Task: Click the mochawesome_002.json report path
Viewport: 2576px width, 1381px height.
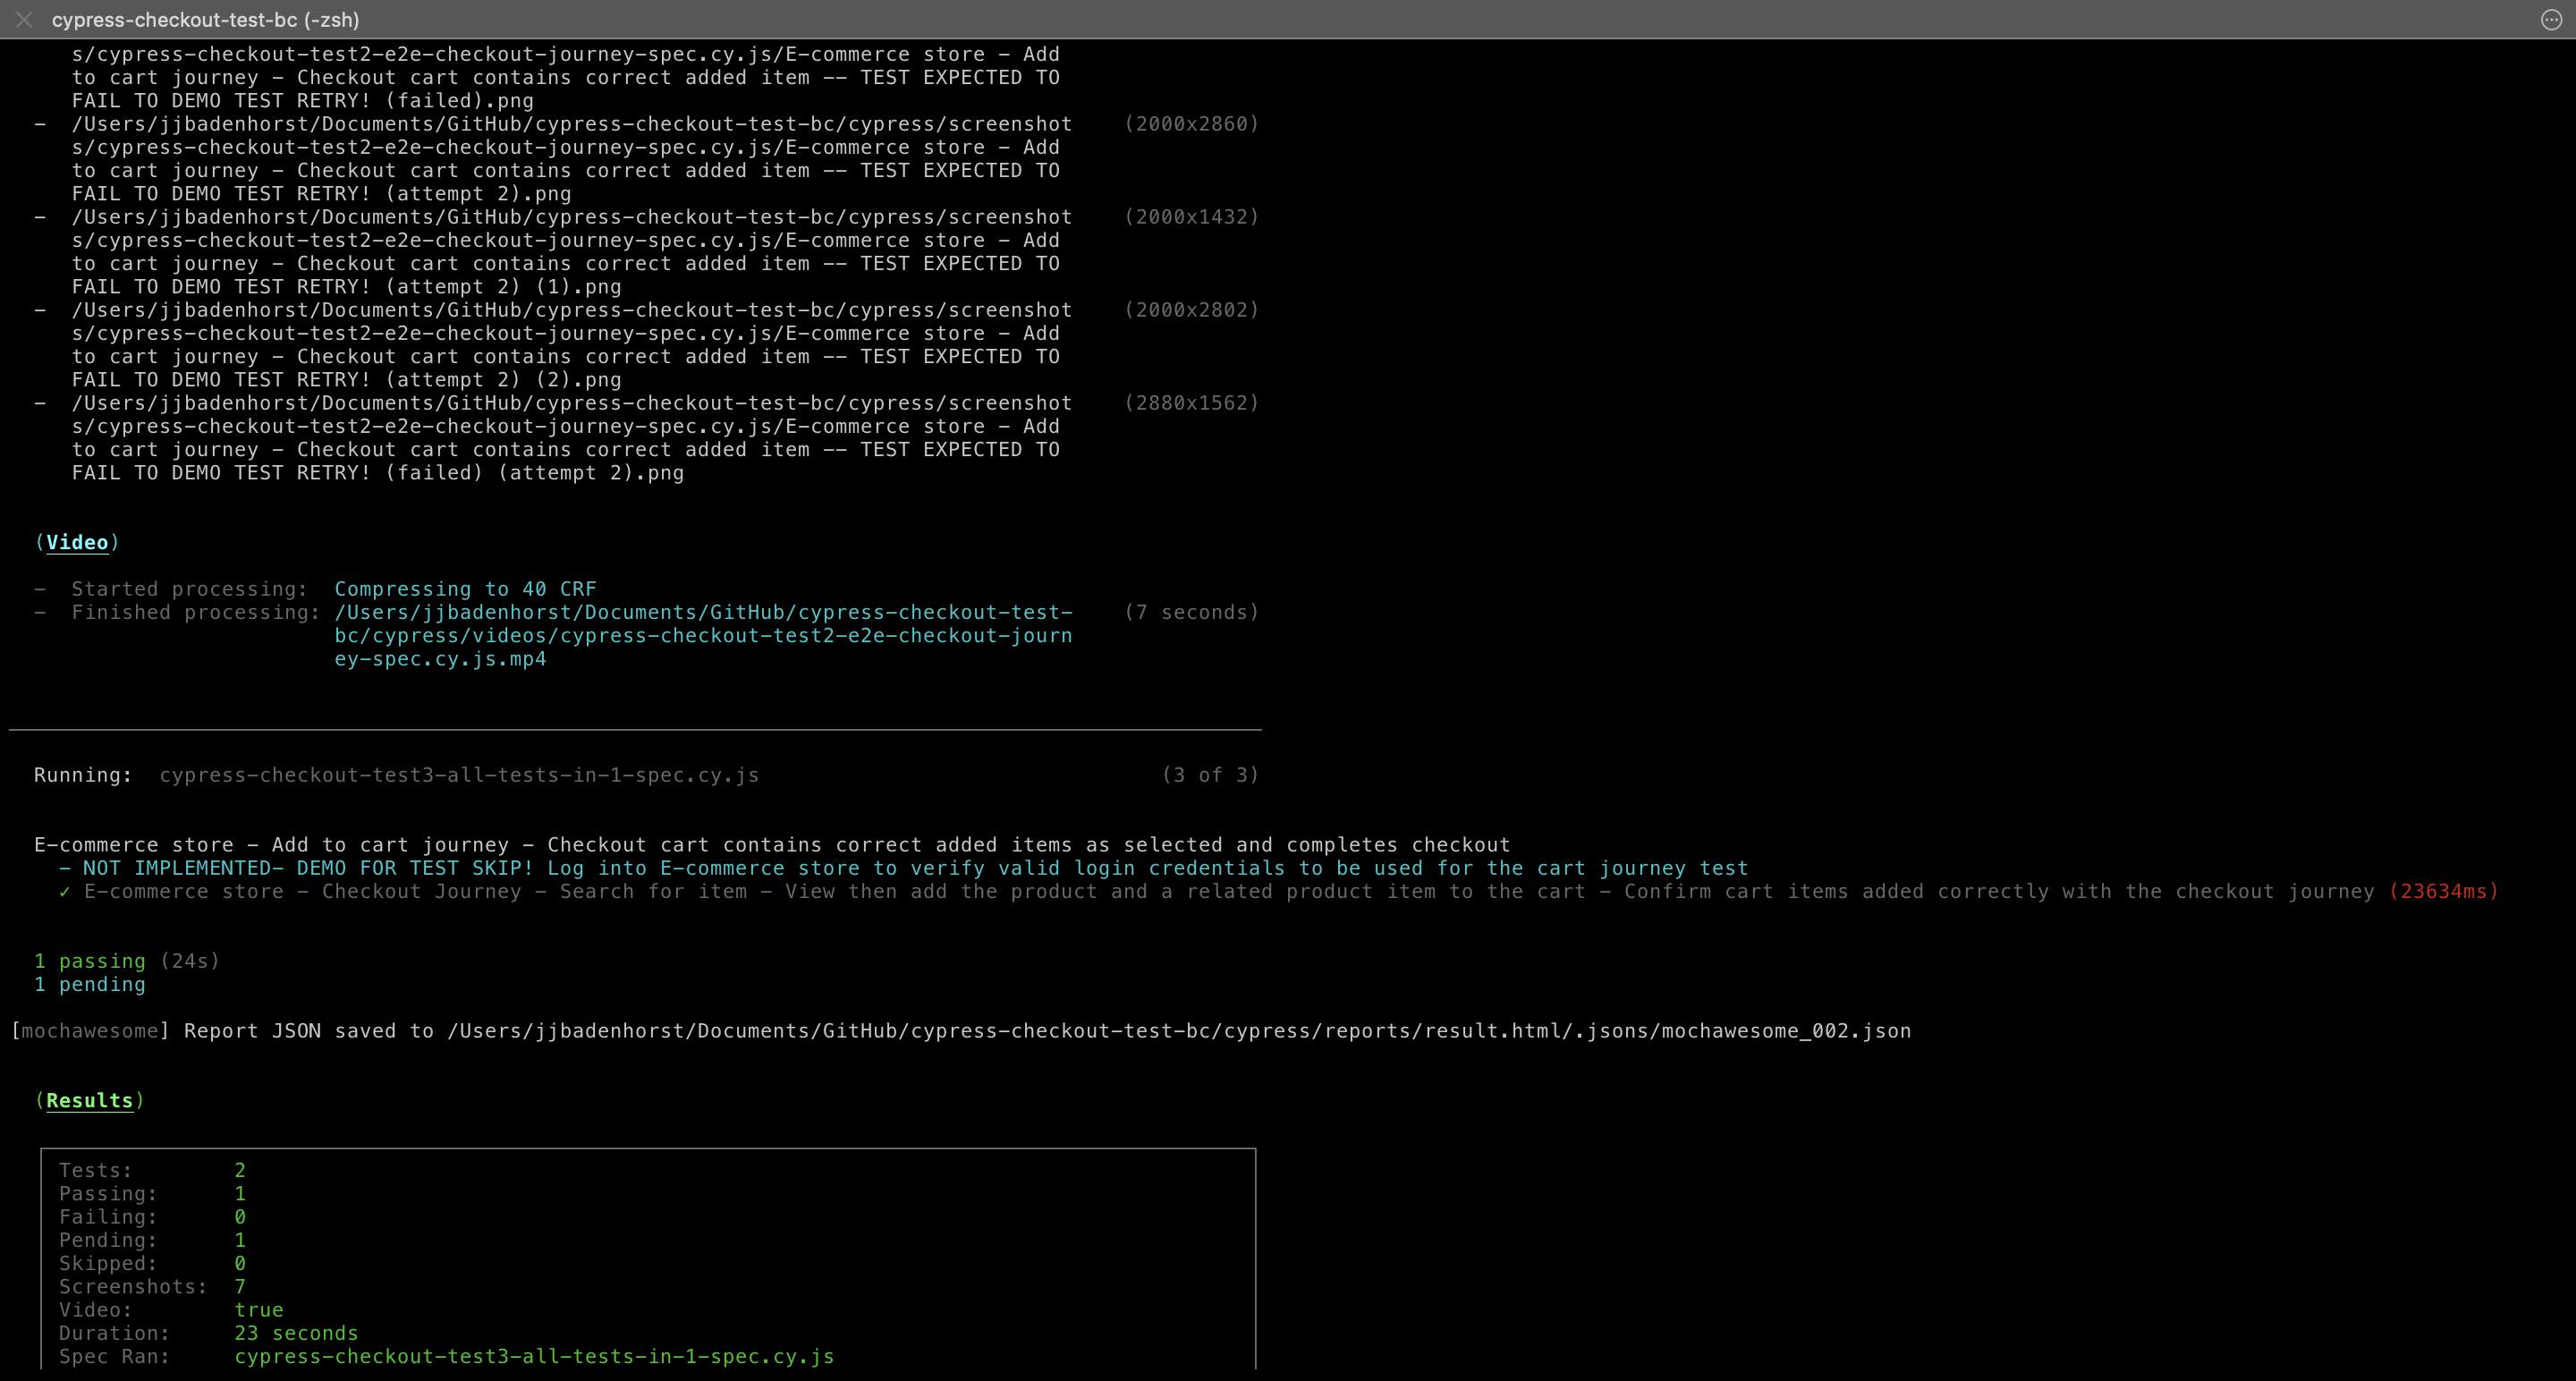Action: pyautogui.click(x=1179, y=1030)
